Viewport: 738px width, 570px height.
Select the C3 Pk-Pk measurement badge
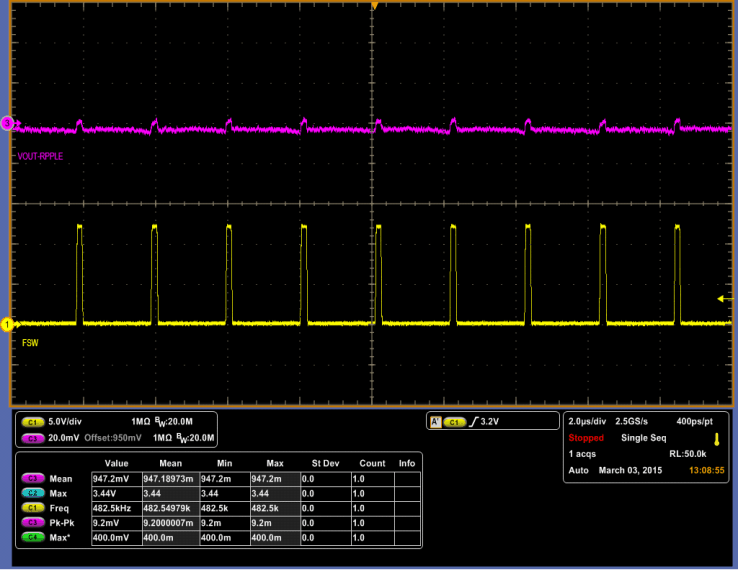click(32, 524)
